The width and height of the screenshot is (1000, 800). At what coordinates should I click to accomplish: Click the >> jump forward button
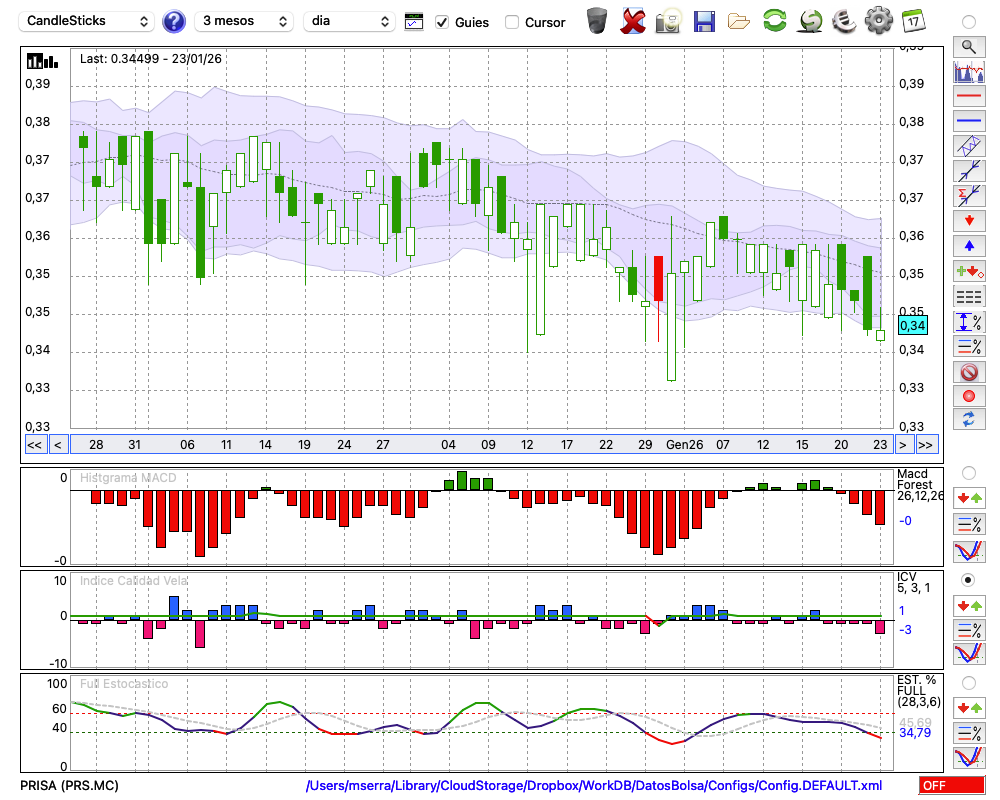click(x=926, y=444)
